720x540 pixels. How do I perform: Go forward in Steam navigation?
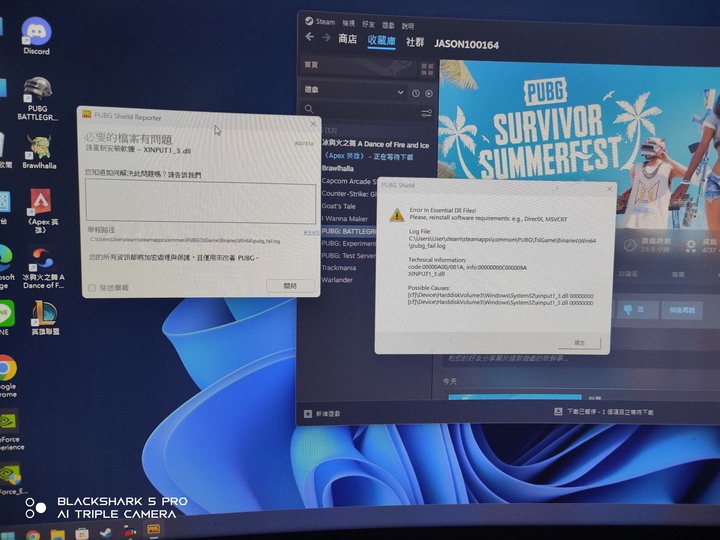(326, 38)
